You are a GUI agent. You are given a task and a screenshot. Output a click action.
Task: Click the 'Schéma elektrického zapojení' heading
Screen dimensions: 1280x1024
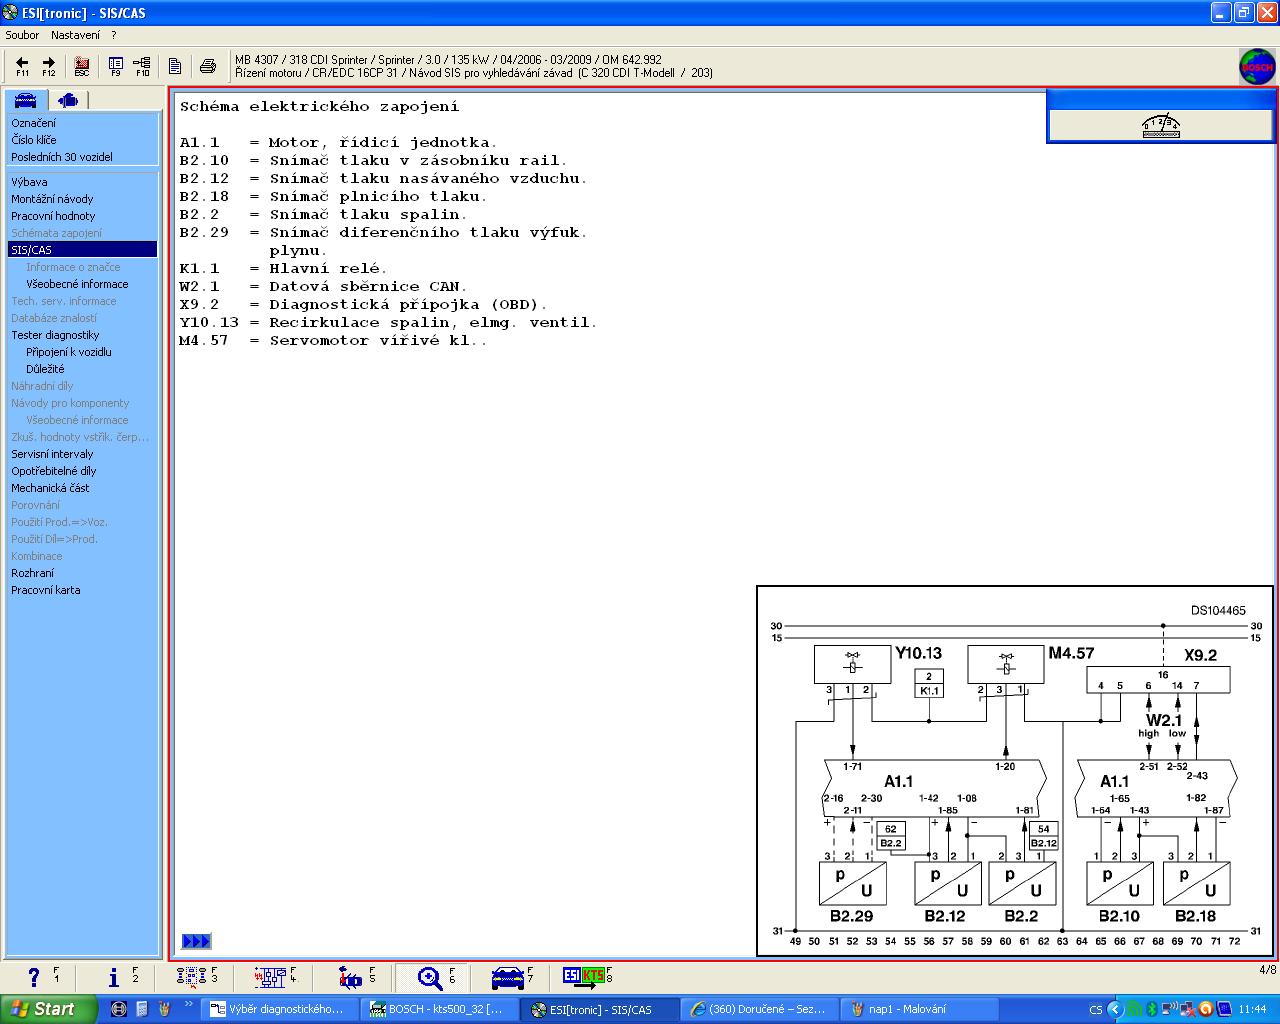(319, 107)
